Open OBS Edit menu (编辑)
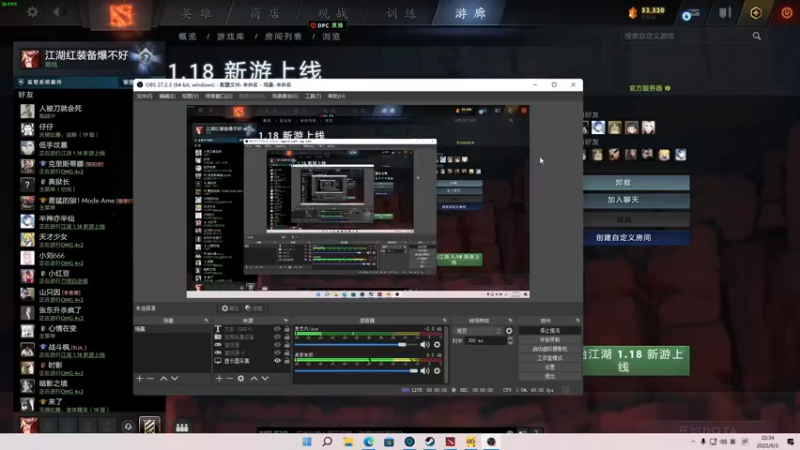Image resolution: width=800 pixels, height=450 pixels. point(167,96)
